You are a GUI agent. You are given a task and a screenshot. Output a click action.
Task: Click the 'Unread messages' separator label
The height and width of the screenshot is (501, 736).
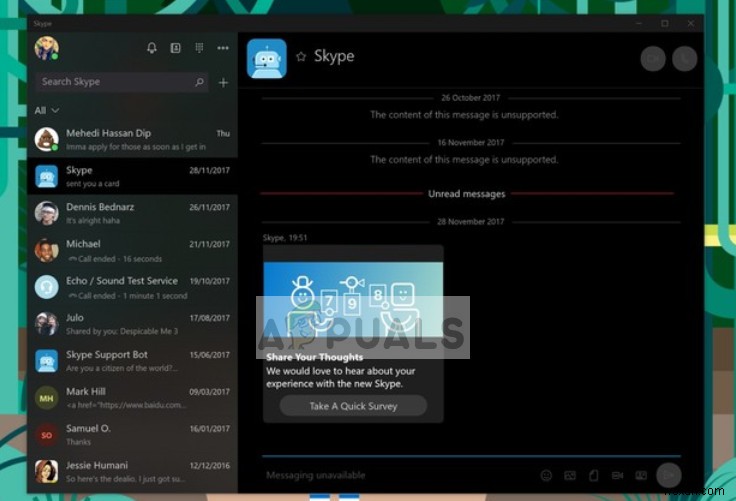[x=467, y=193]
